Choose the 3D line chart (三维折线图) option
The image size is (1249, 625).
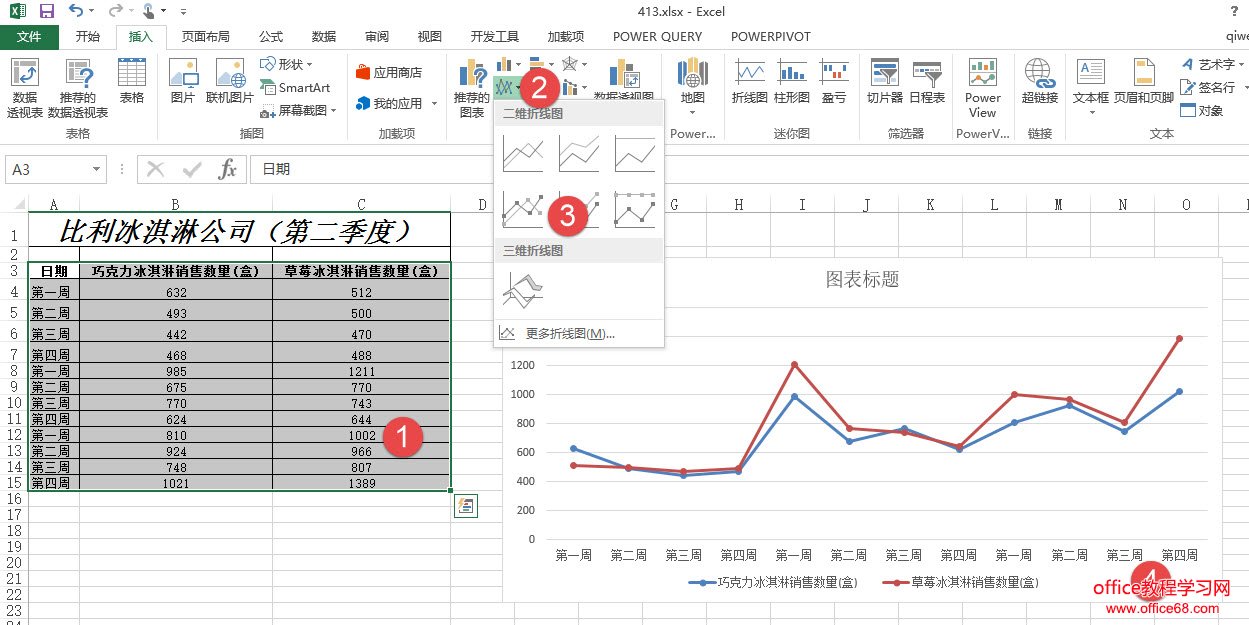523,291
